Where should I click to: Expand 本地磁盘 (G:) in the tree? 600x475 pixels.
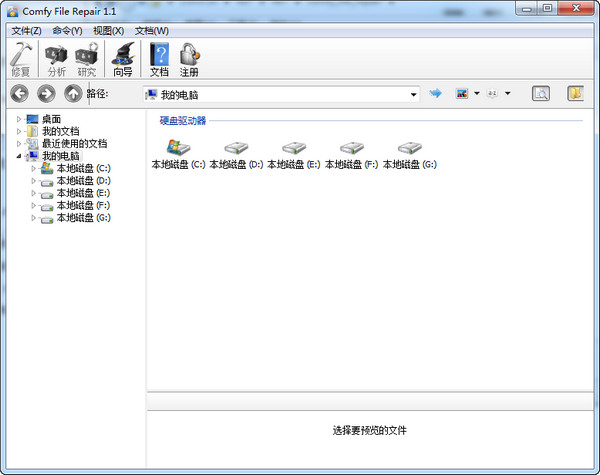coord(34,218)
